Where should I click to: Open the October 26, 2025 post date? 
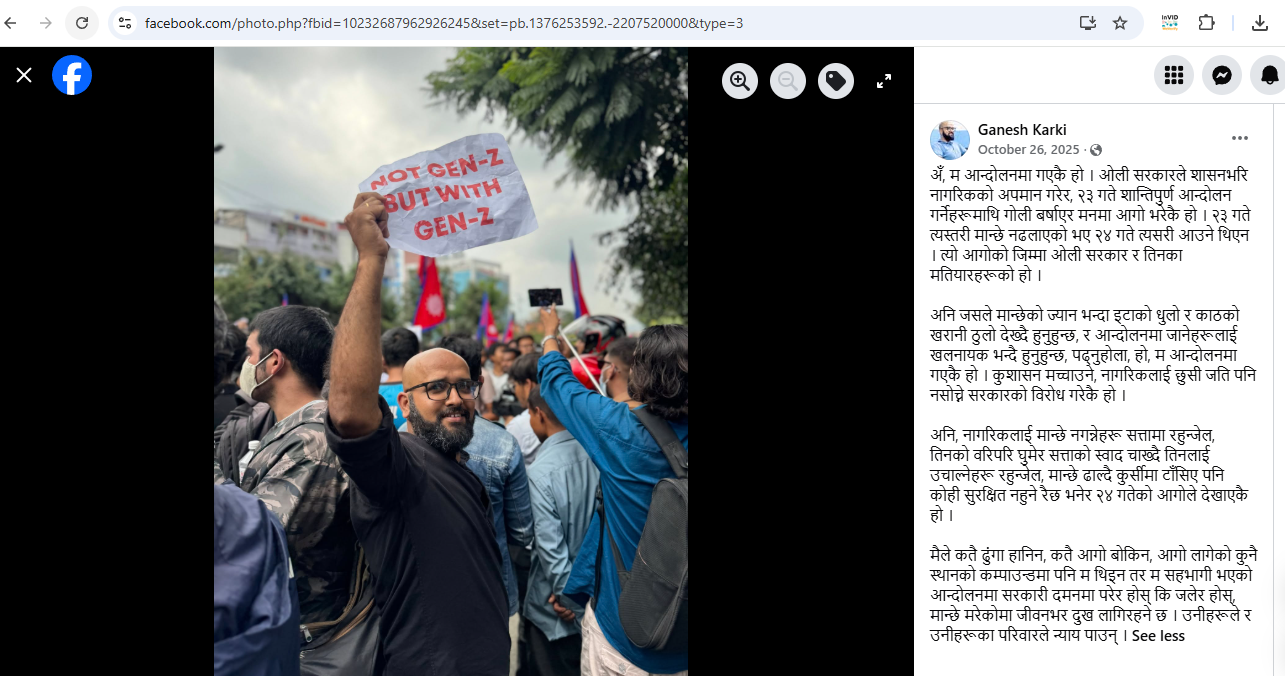click(1028, 150)
